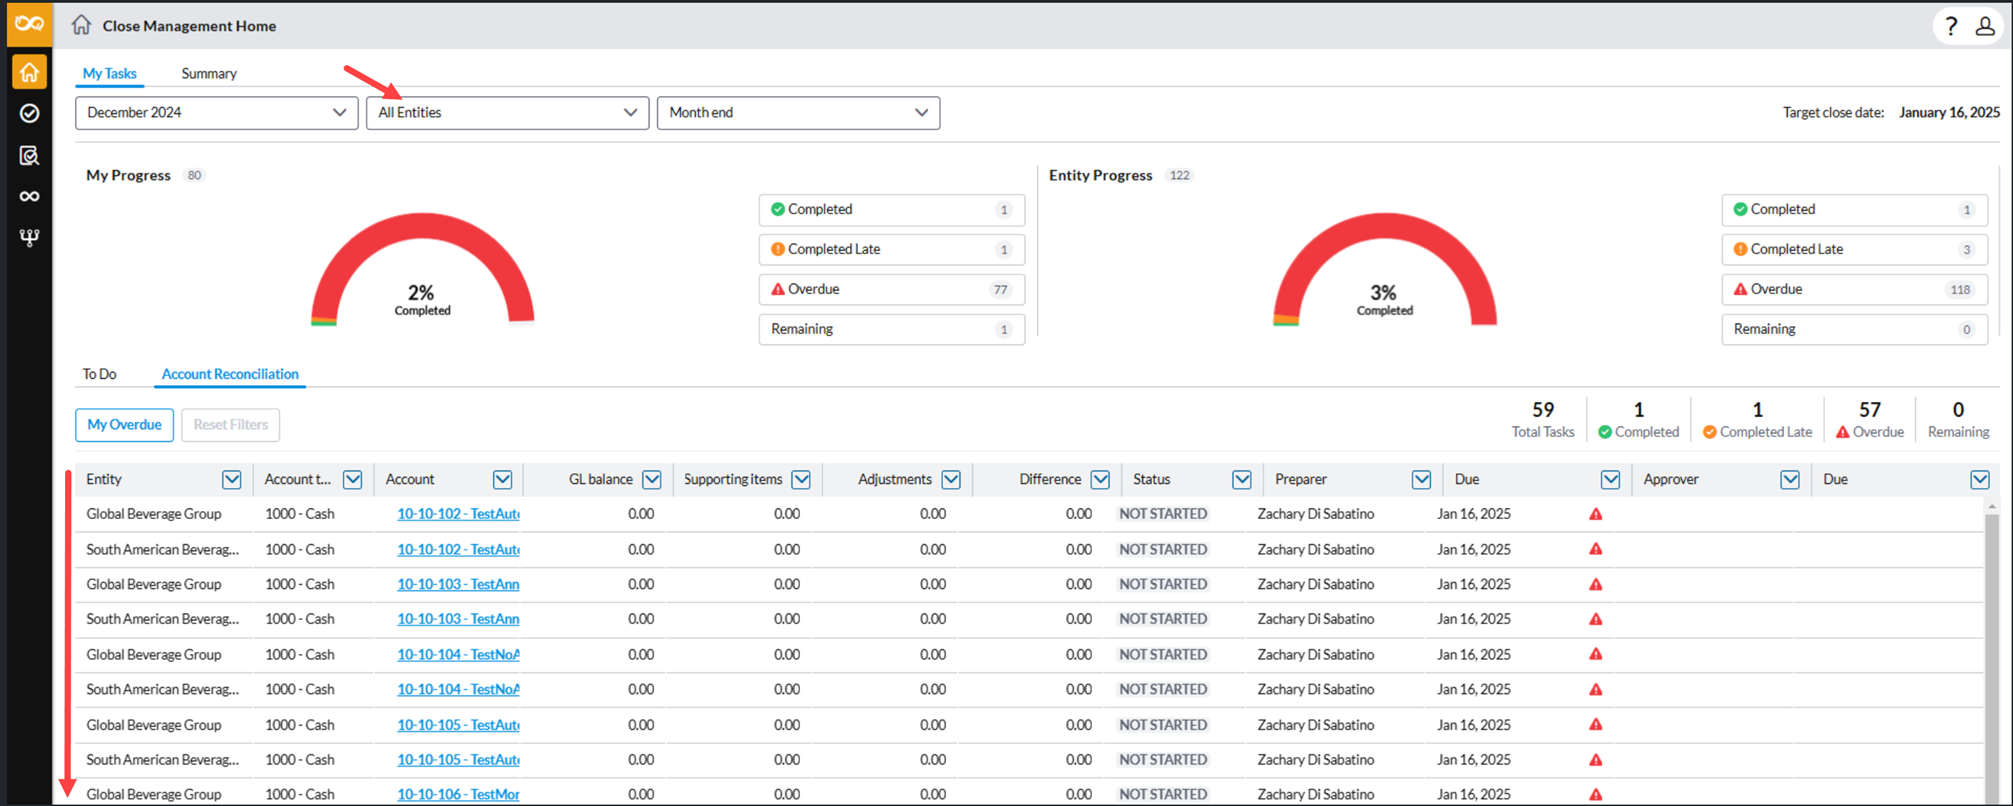
Task: Click the 57 Overdue counter
Action: coord(1870,420)
